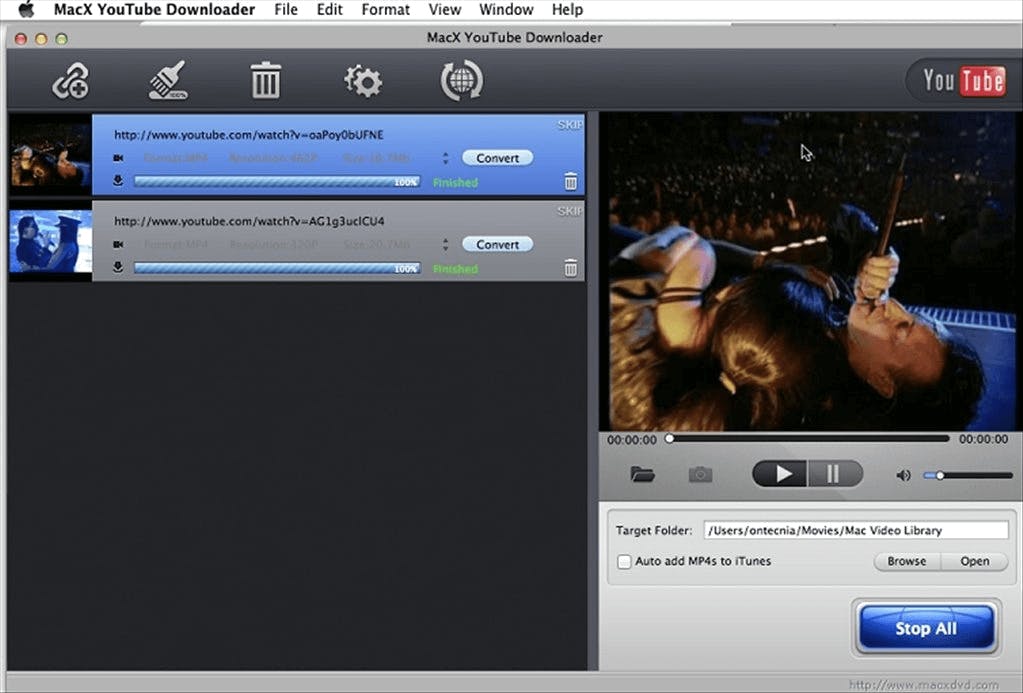Open the Edit menu
Screen dimensions: 1023x693
point(329,10)
